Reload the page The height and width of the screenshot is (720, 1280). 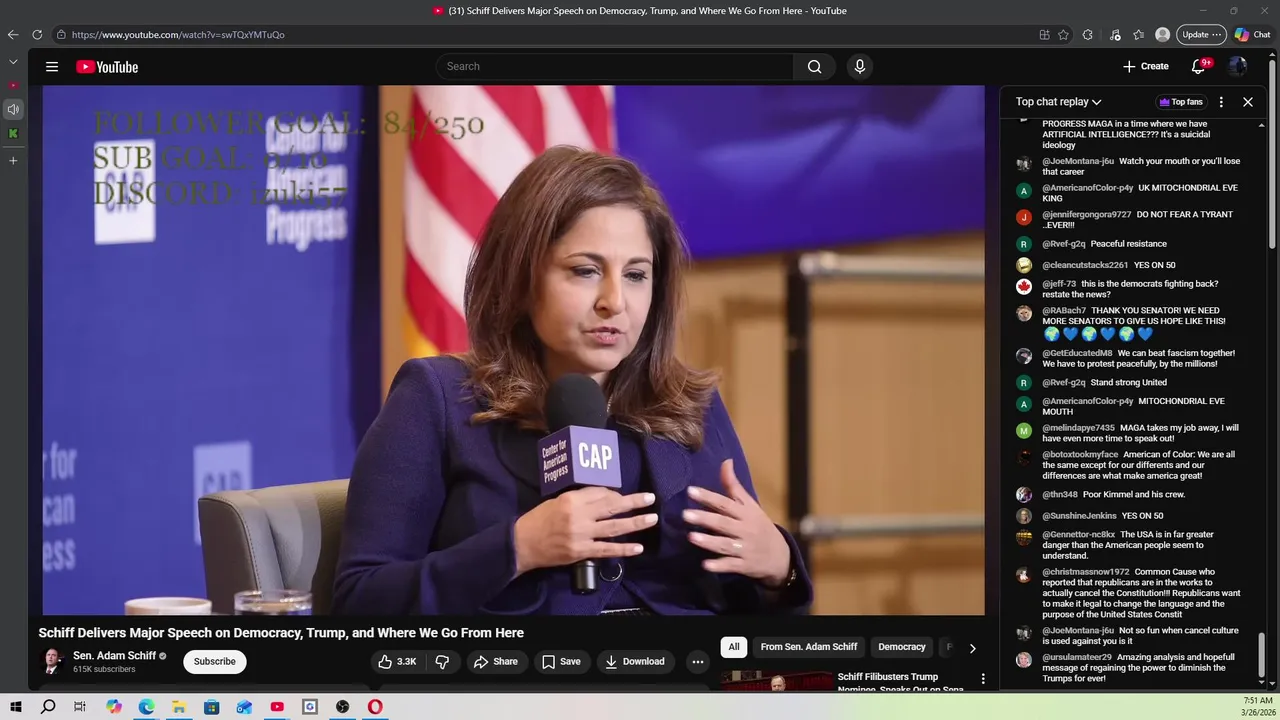pos(37,35)
